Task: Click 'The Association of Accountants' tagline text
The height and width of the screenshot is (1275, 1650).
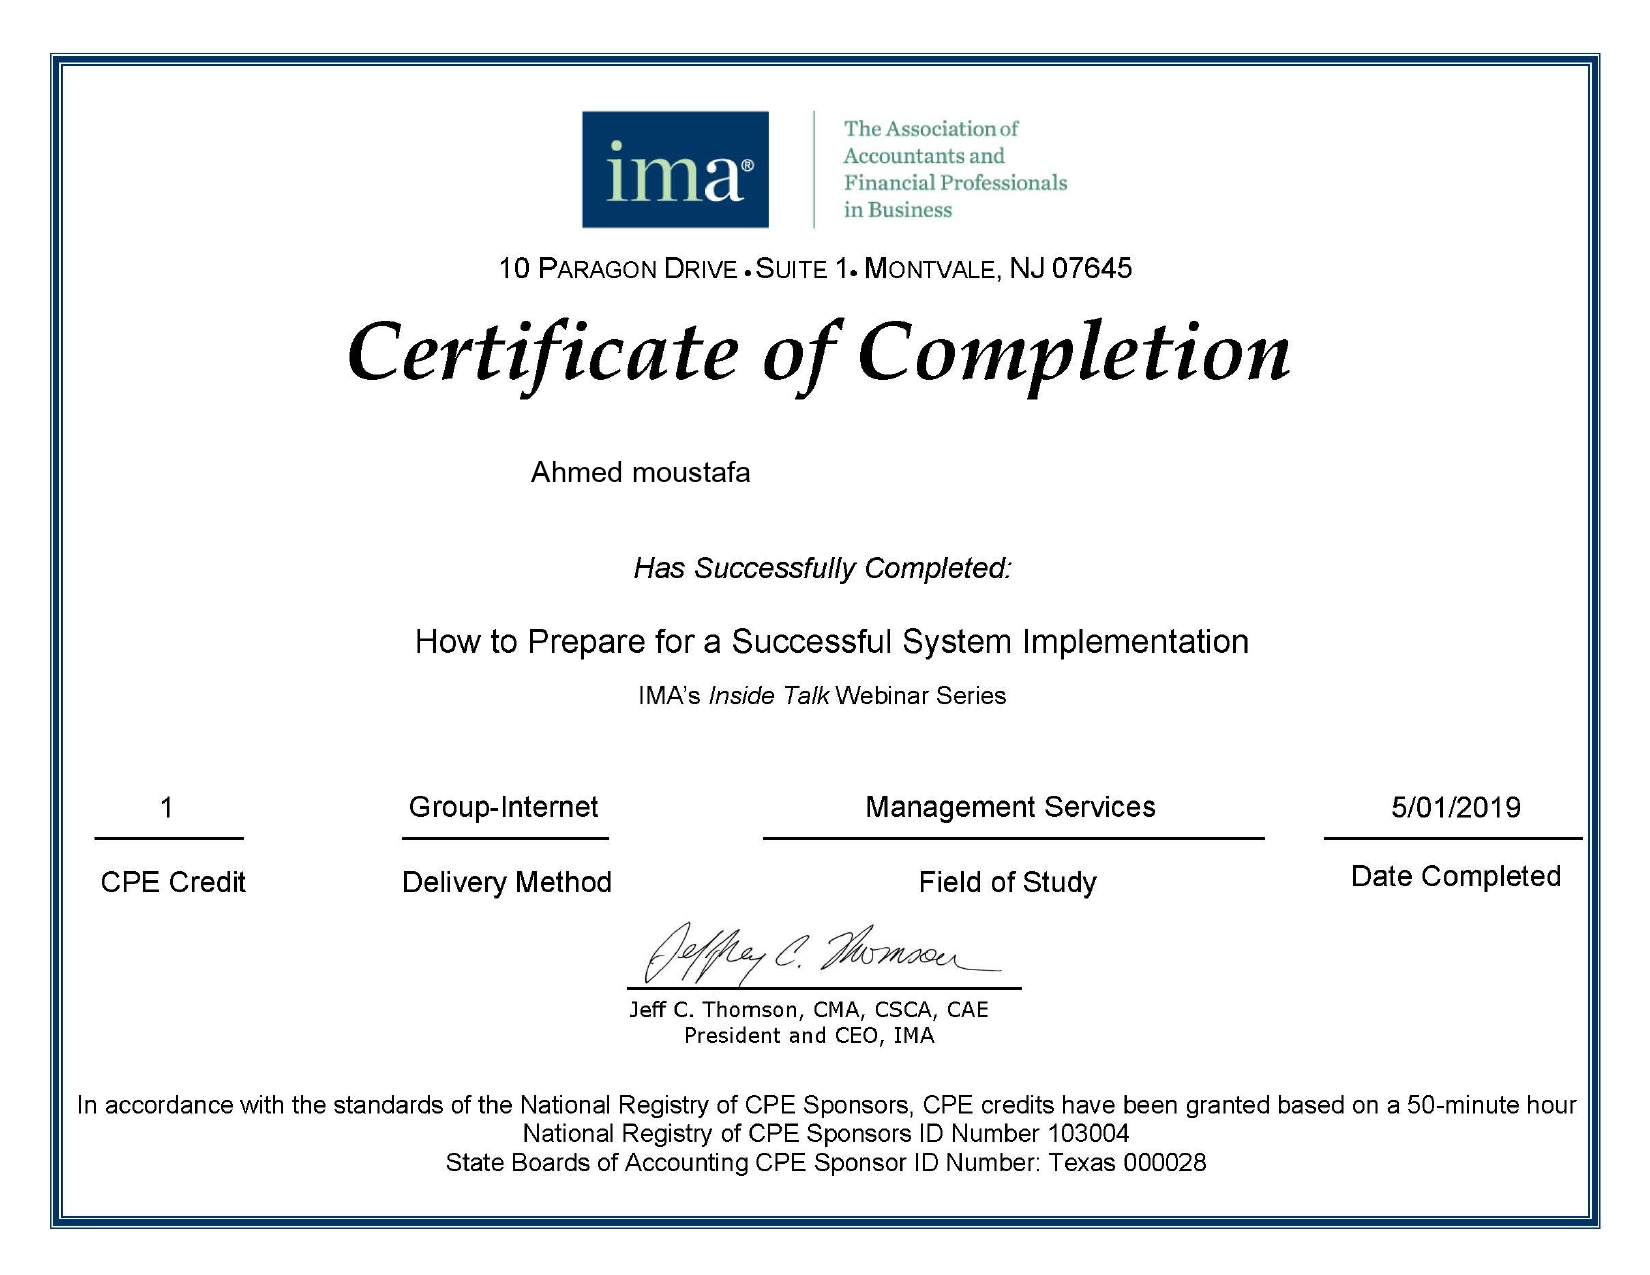Action: 954,169
